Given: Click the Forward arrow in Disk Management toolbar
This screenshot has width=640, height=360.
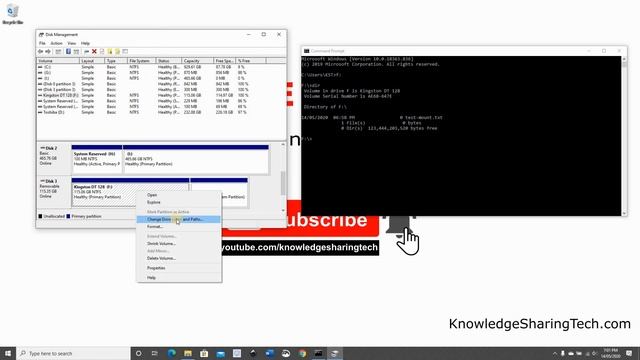Looking at the screenshot, I should coord(48,51).
